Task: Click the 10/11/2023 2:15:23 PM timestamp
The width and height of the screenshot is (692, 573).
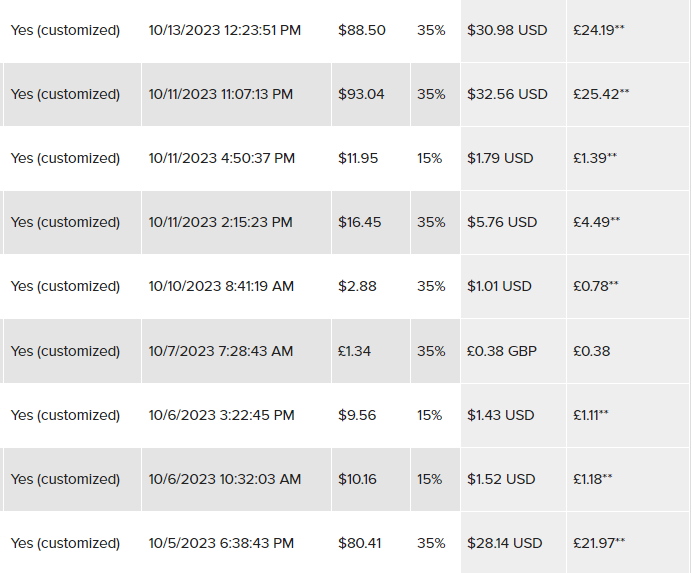Action: pyautogui.click(x=220, y=222)
